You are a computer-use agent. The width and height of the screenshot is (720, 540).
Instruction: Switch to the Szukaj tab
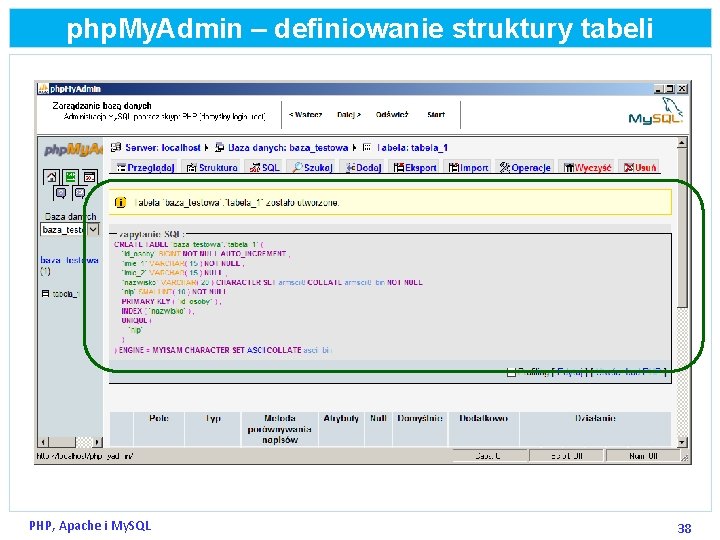coord(312,168)
